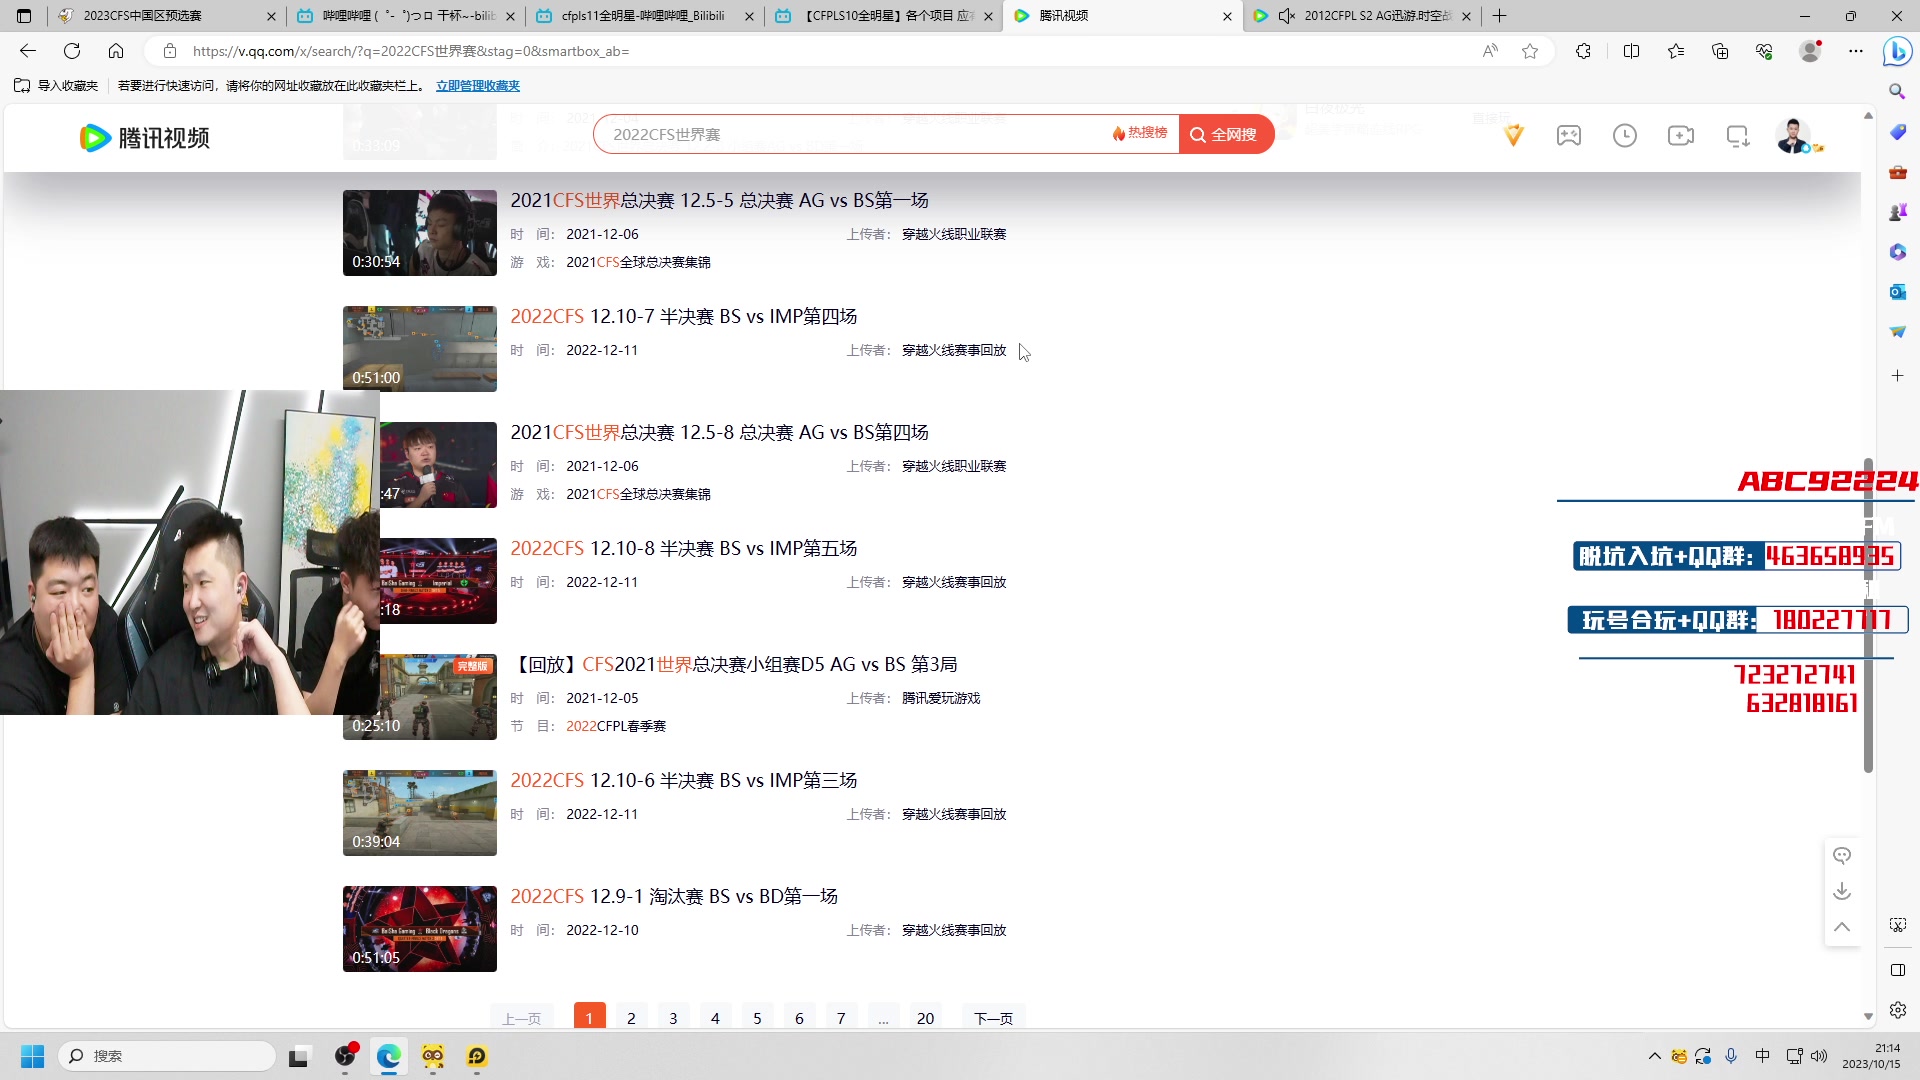Open video 2022CFS 12.9-1 淘汰赛 BS vs BD第一场
Screen dimensions: 1920x1080
point(674,896)
